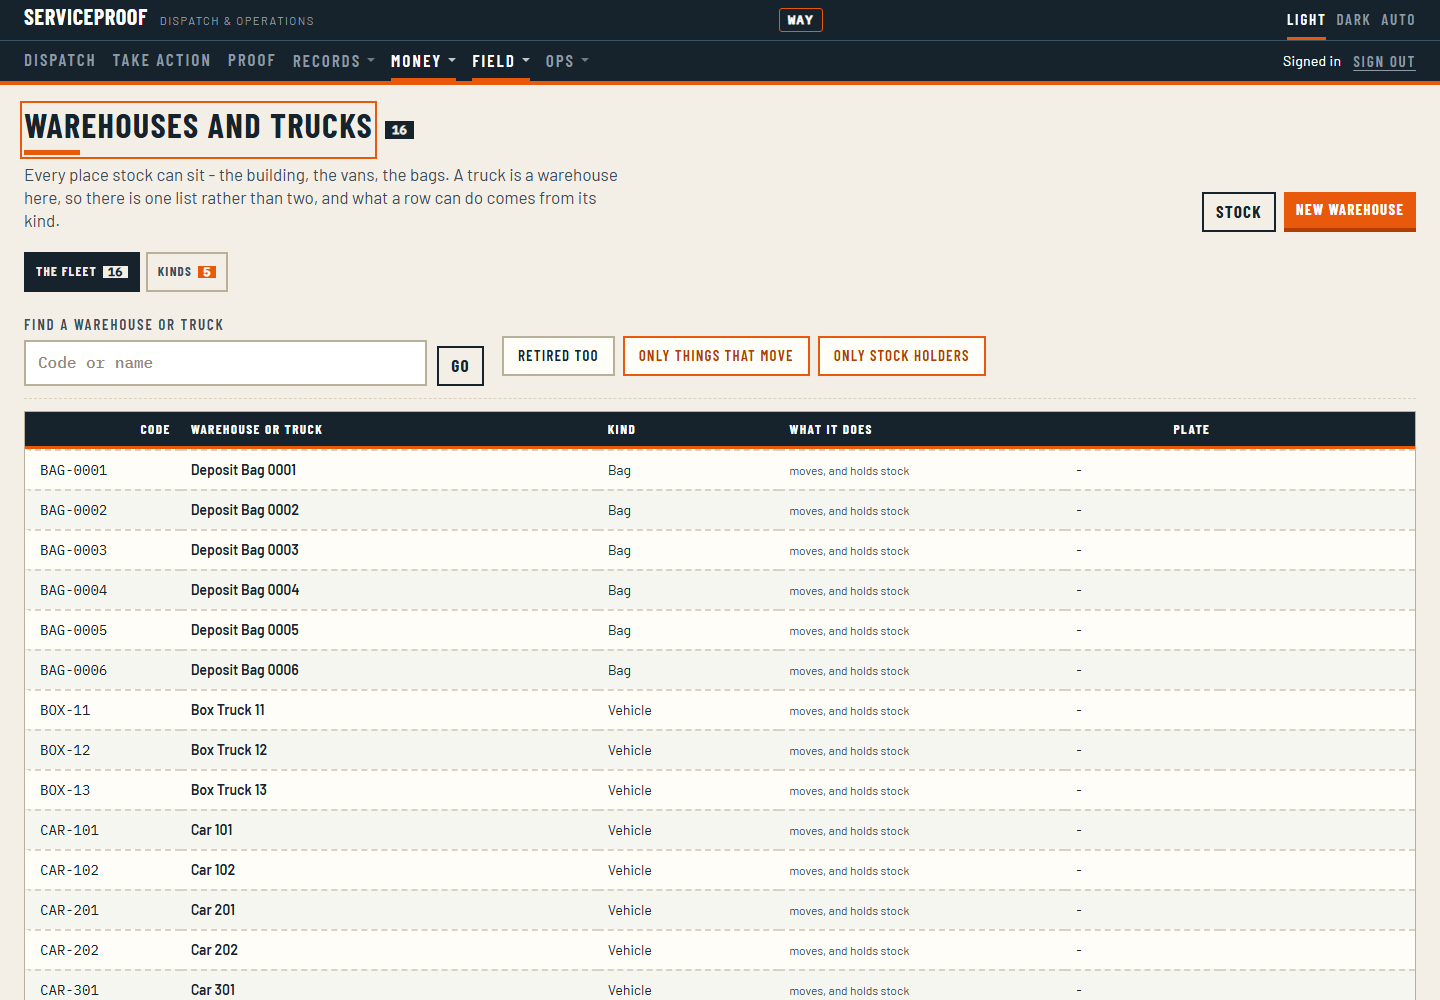Go to Take Action page
This screenshot has height=1000, width=1440.
pyautogui.click(x=162, y=61)
